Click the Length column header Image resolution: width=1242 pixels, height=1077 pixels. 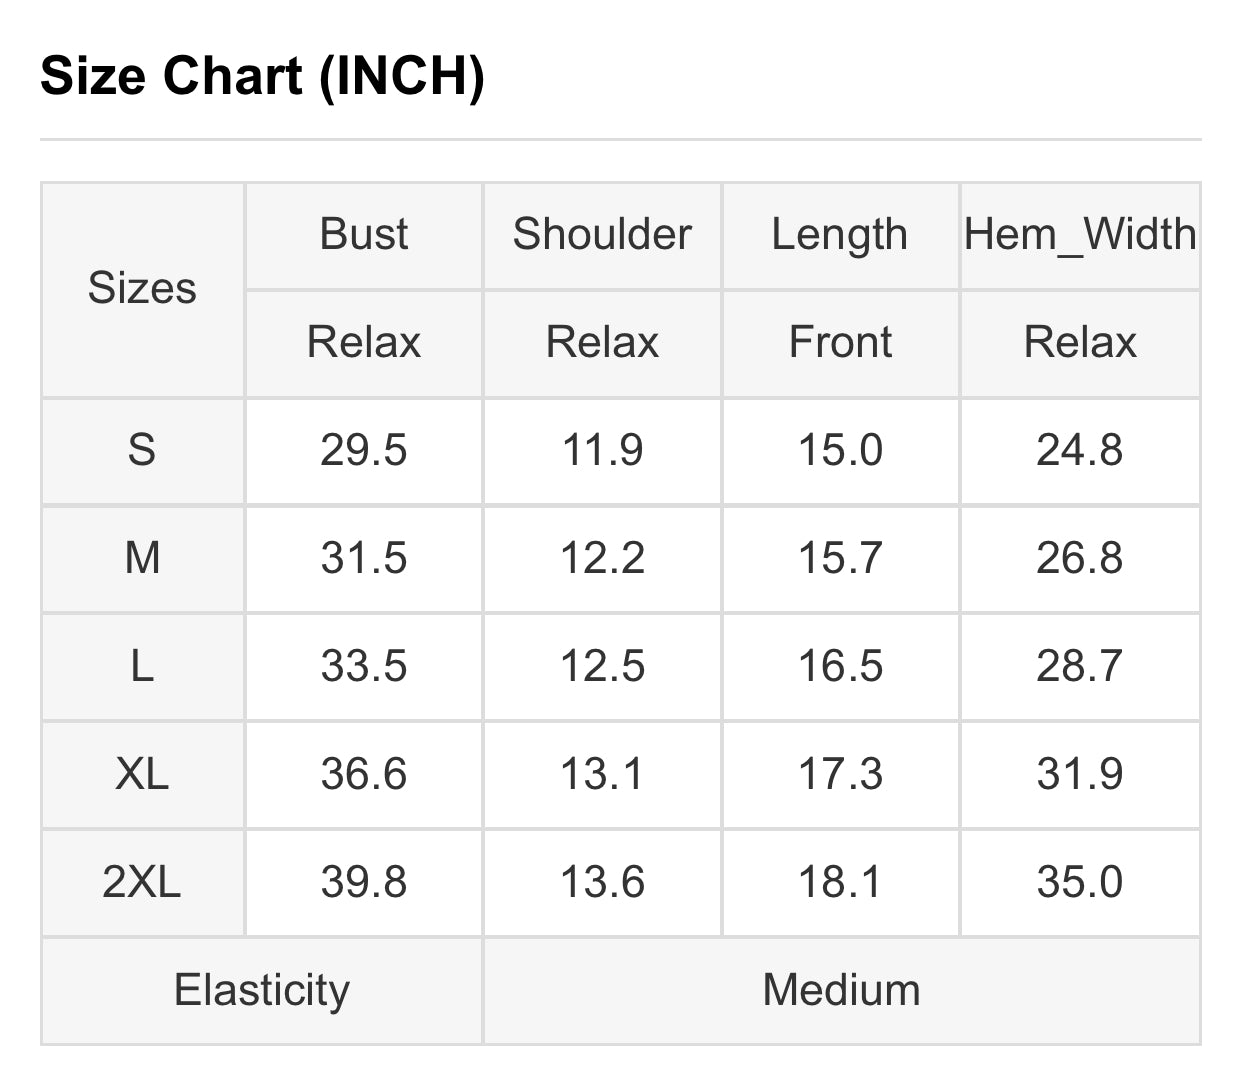[x=840, y=234]
